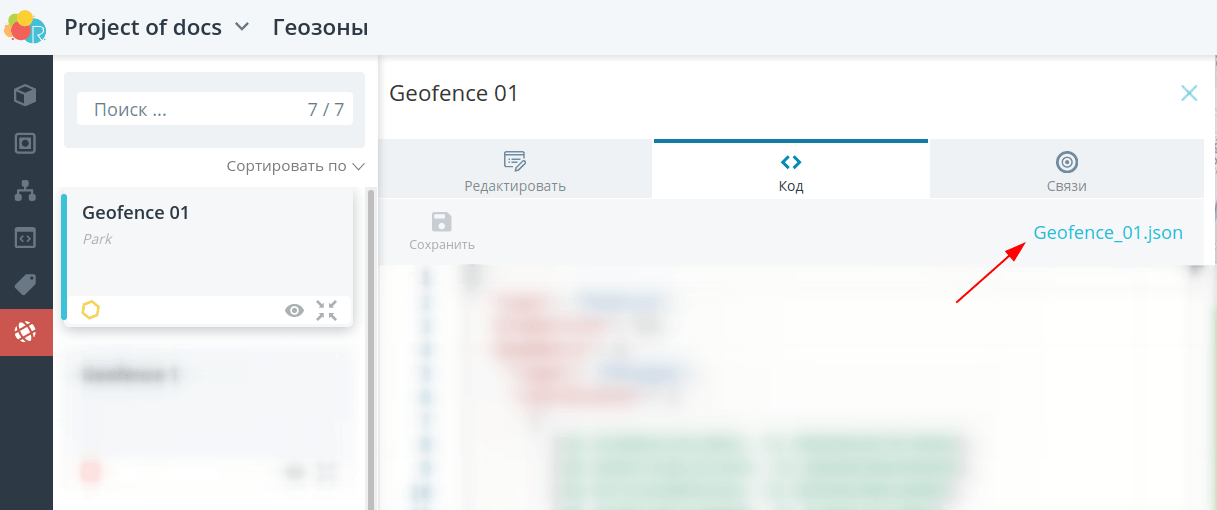Select the Код tab
The image size is (1217, 510).
point(790,170)
